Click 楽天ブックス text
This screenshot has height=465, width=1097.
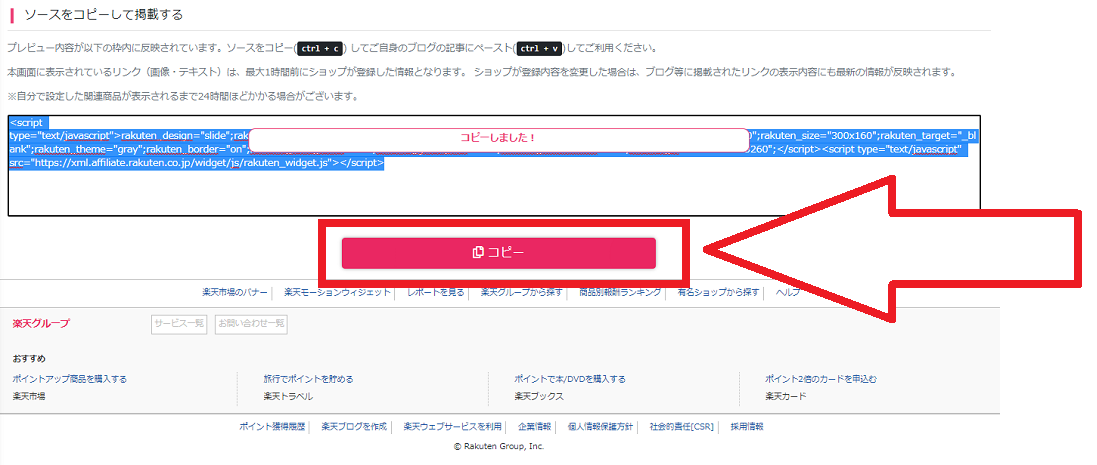point(539,396)
